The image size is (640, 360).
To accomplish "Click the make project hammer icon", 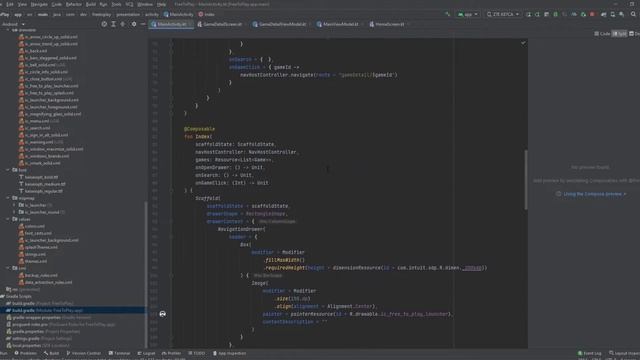I will [x=447, y=14].
